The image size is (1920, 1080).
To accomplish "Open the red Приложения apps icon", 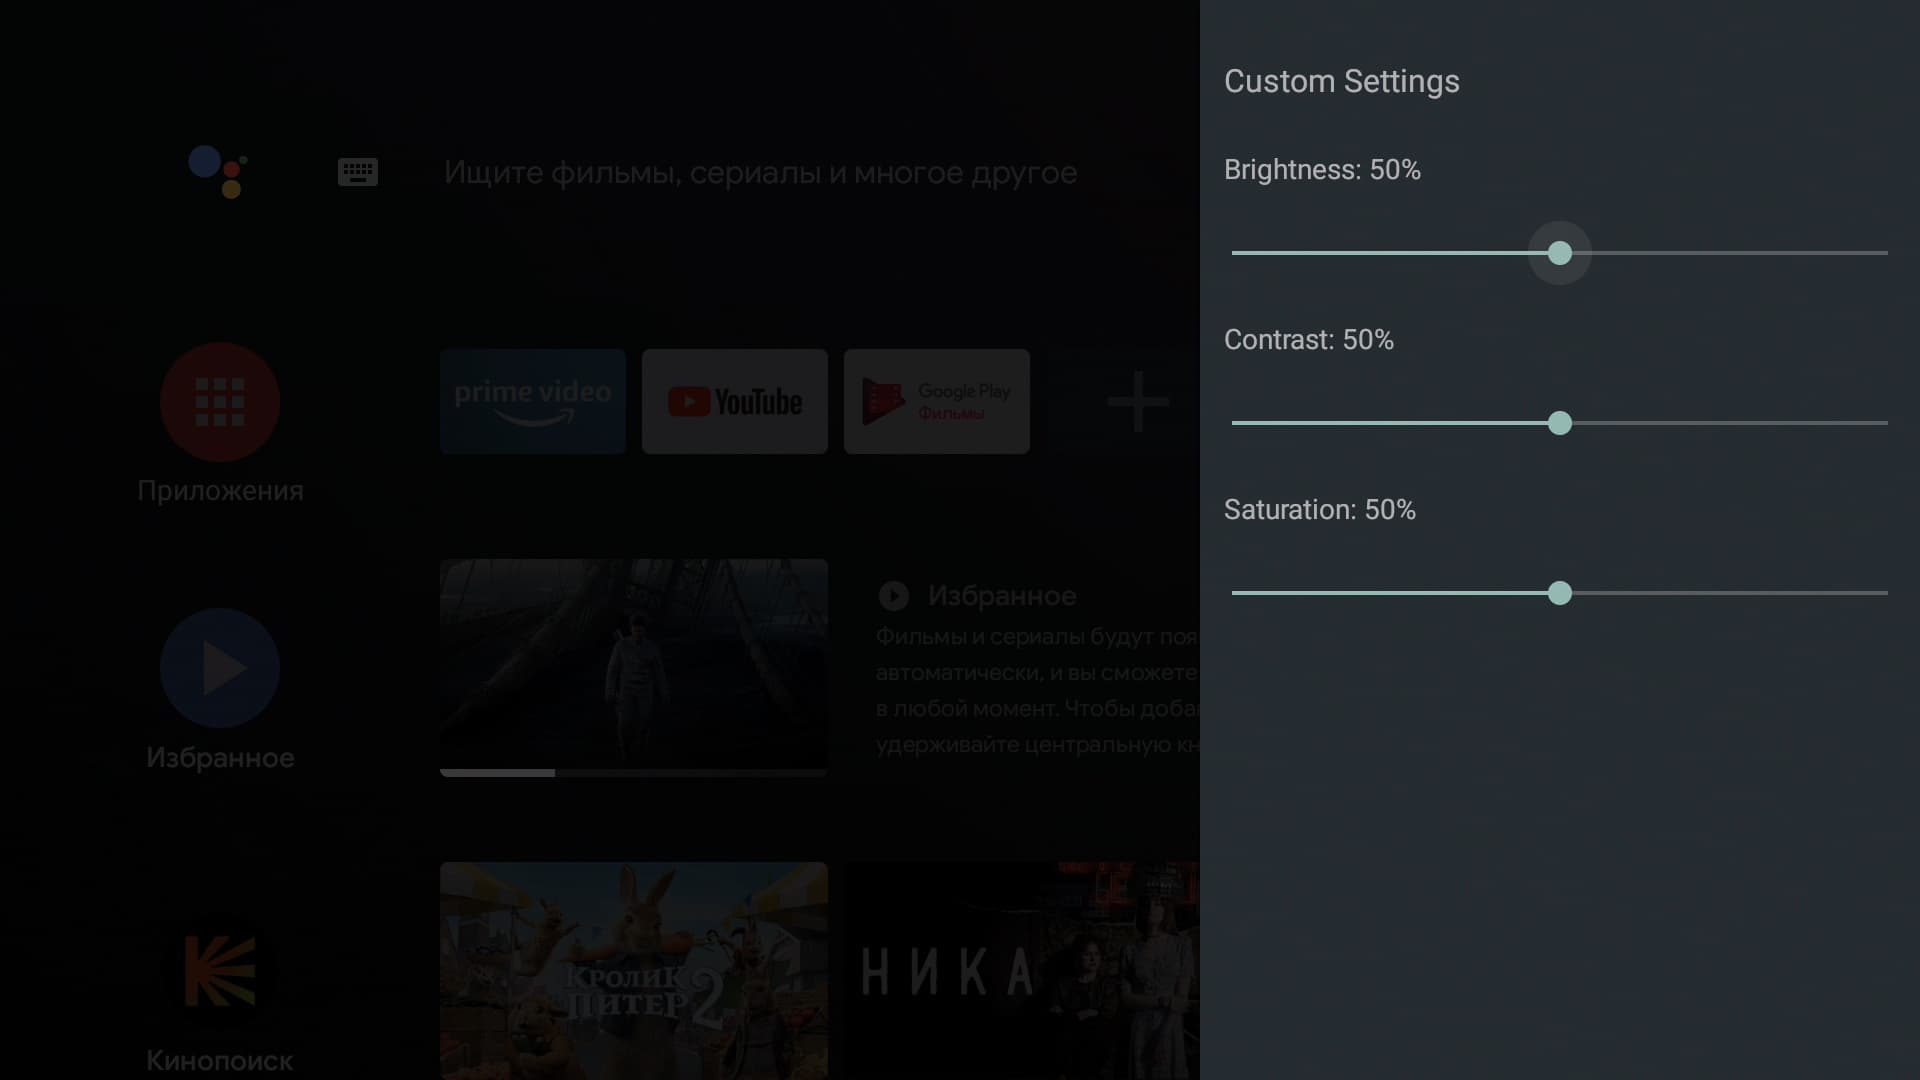I will pyautogui.click(x=220, y=402).
